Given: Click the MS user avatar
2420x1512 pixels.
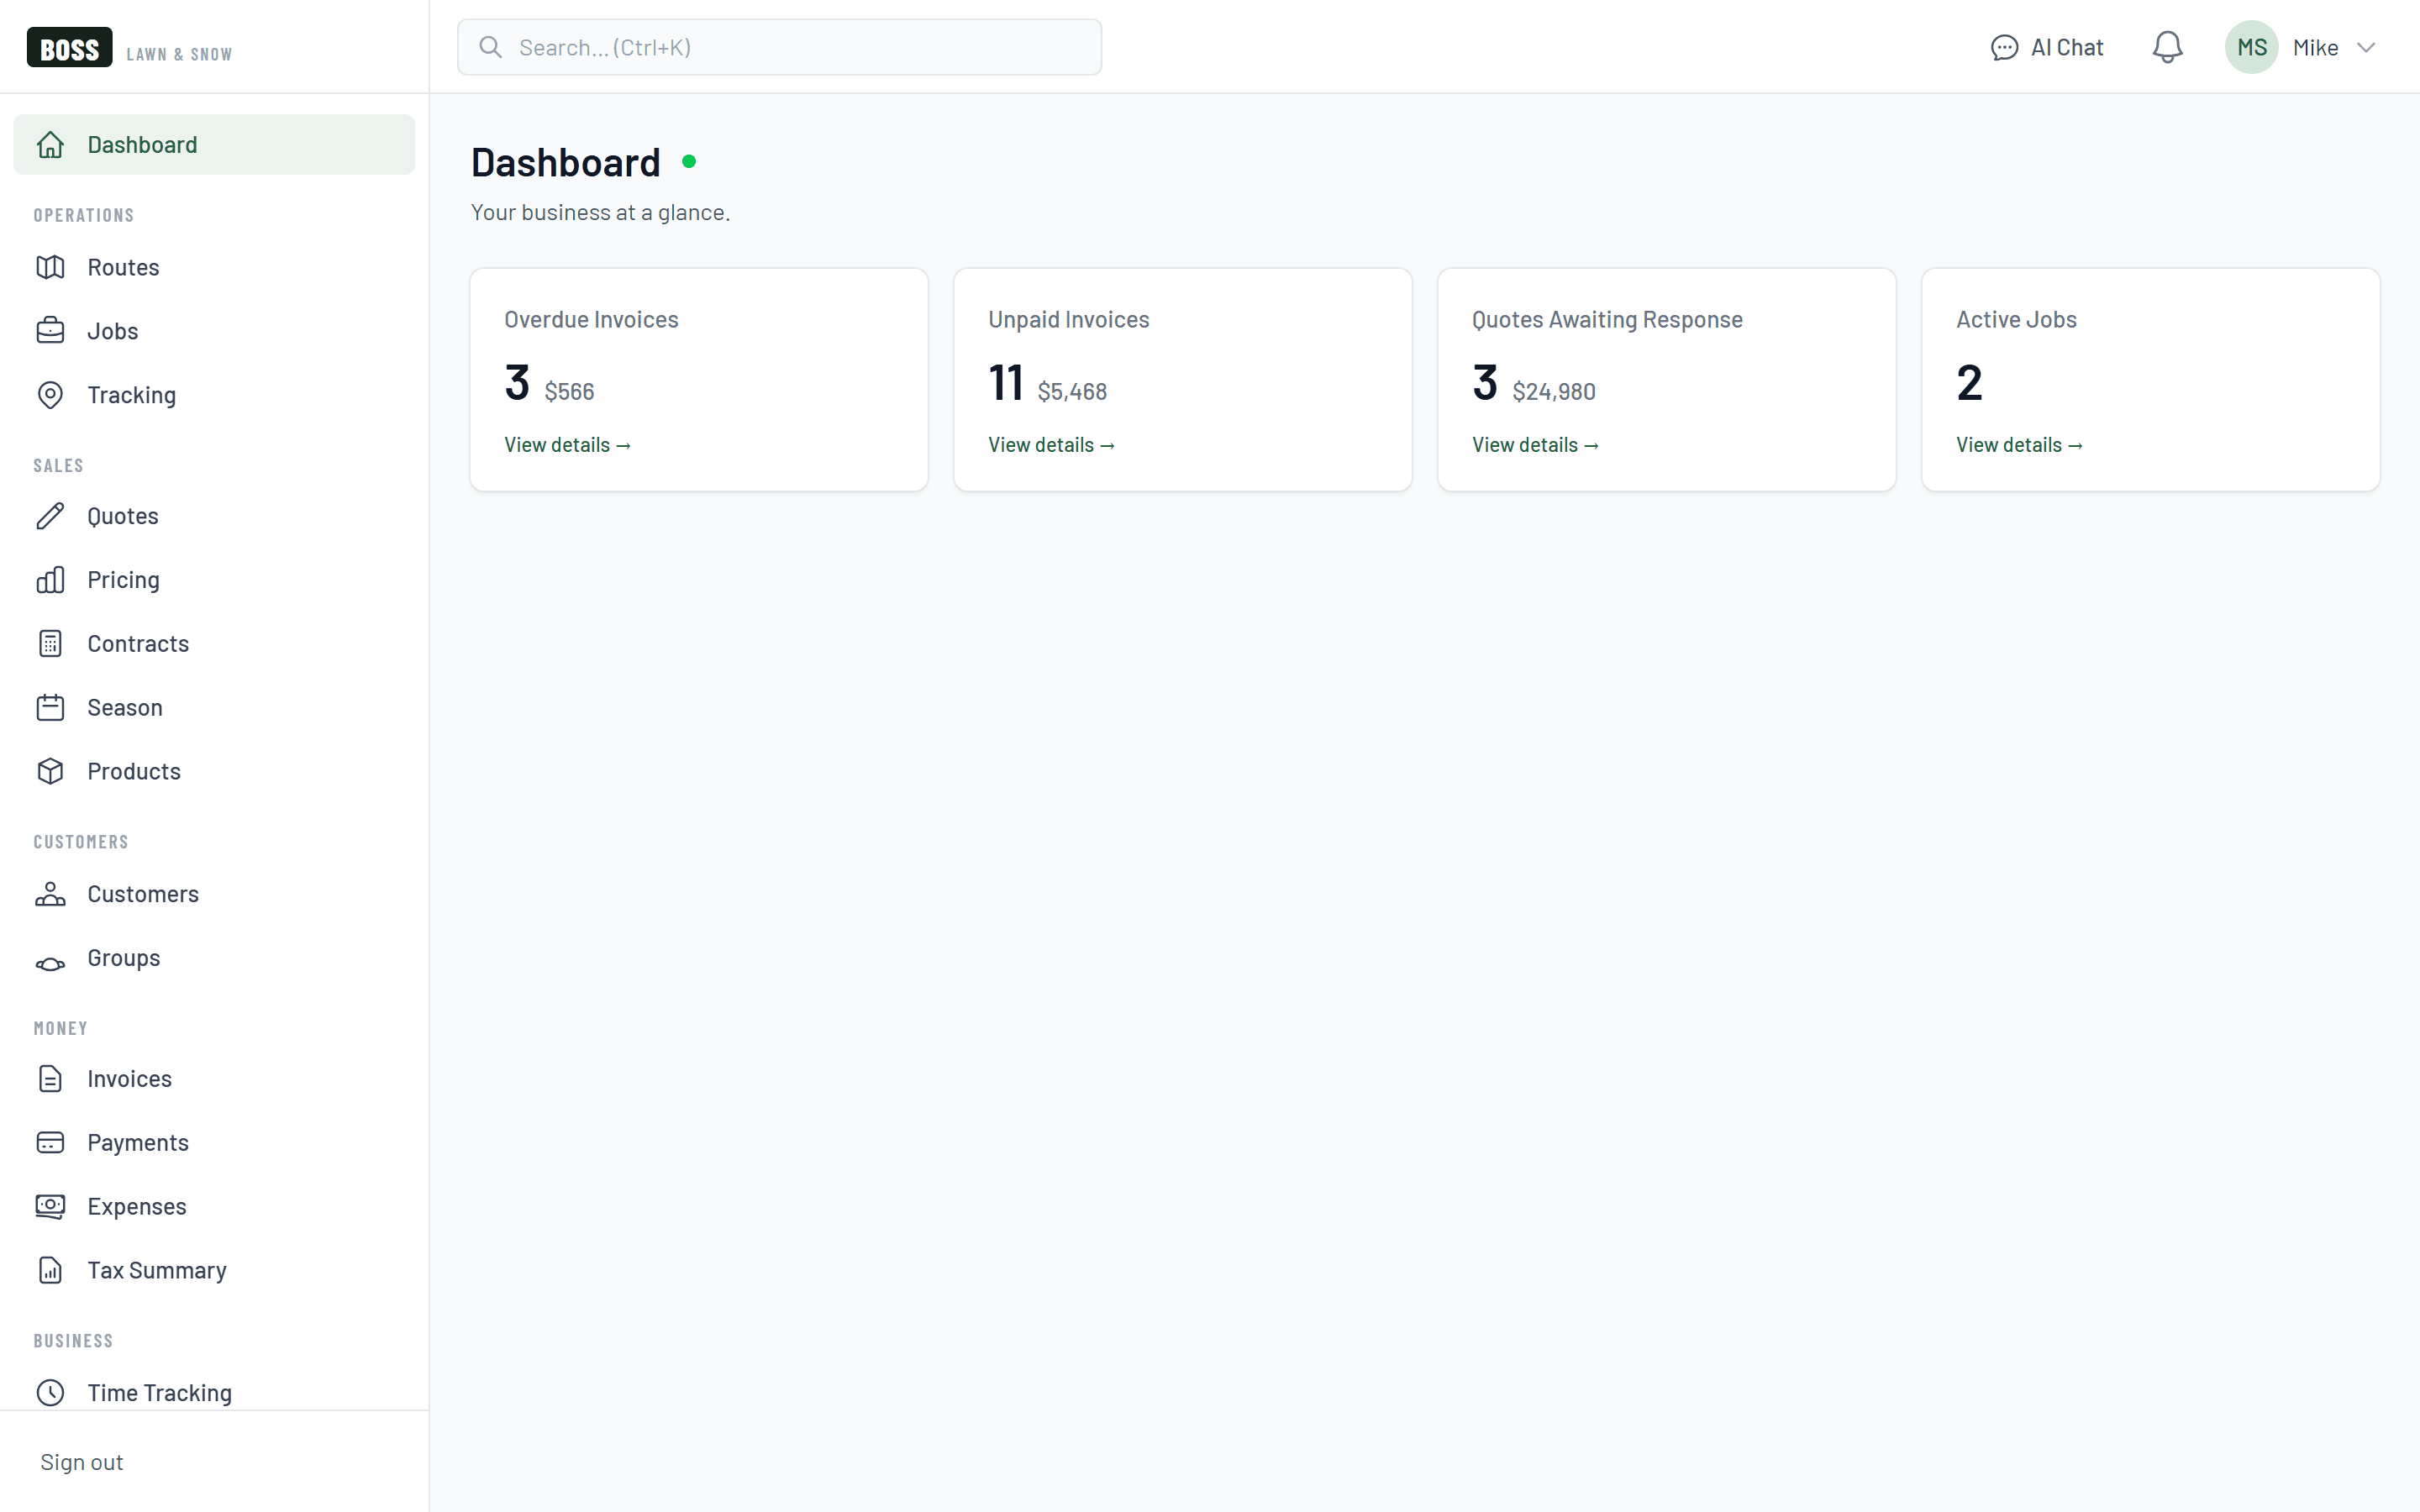Looking at the screenshot, I should tap(2251, 47).
